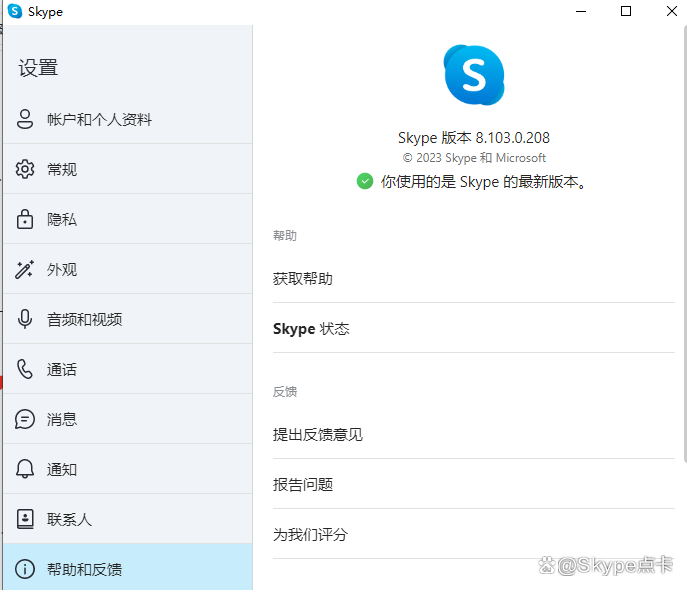This screenshot has width=687, height=590.
Task: Open the Skype 状态 page
Action: click(x=474, y=328)
